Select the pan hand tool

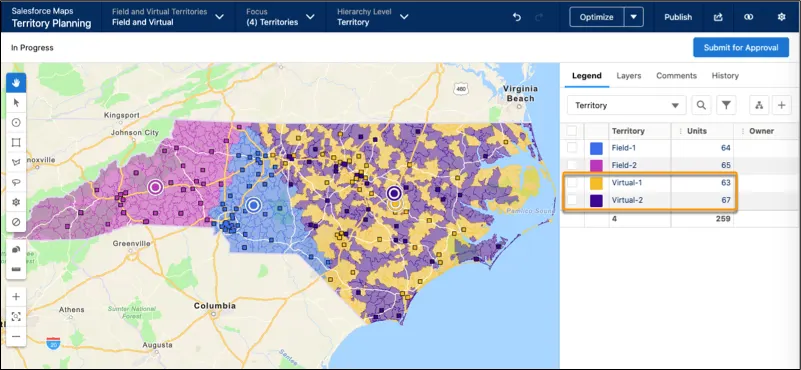[x=16, y=83]
